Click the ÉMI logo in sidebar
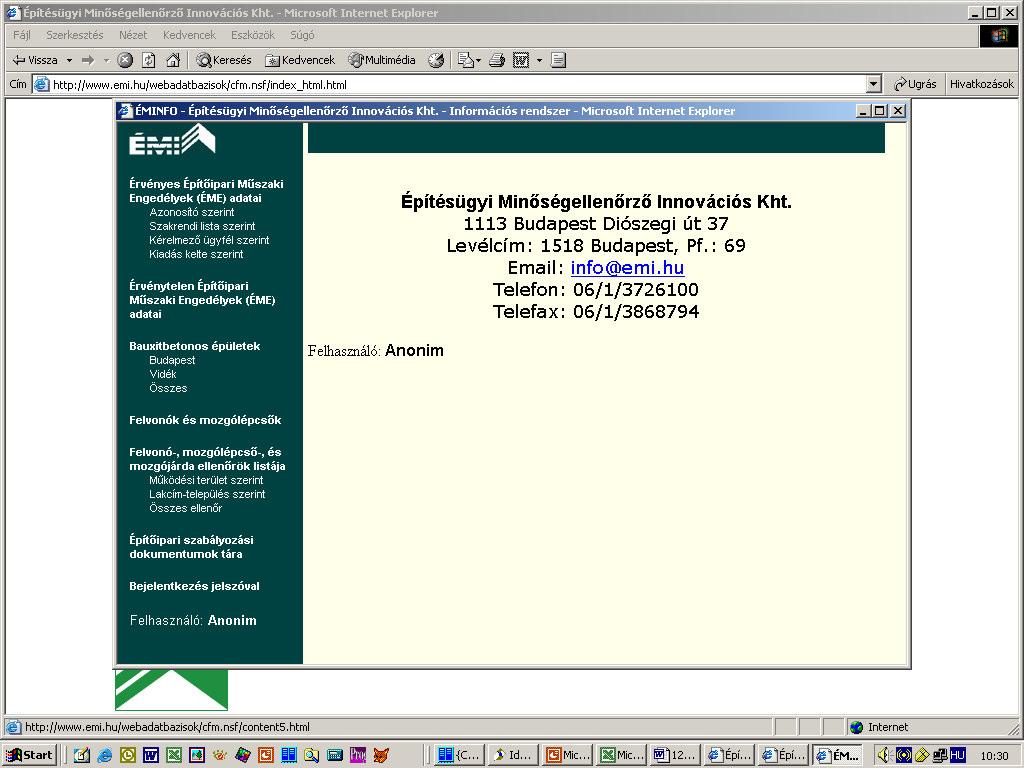1024x768 pixels. [x=172, y=140]
